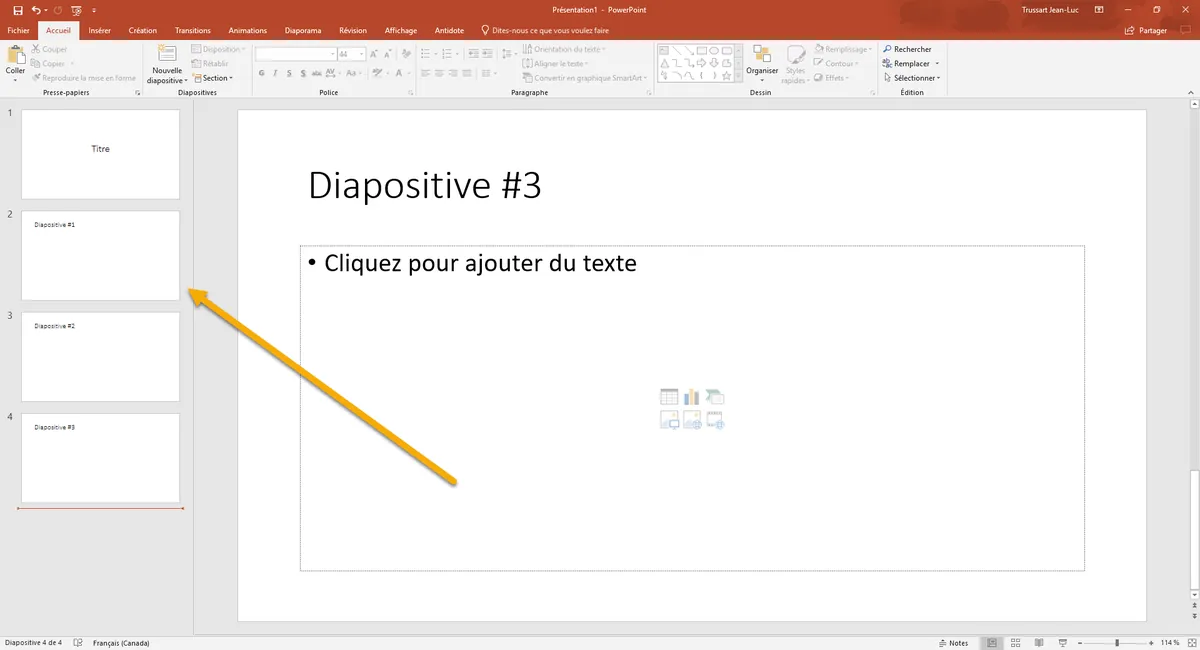Viewport: 1200px width, 650px height.
Task: Click the zoom in plus button
Action: pyautogui.click(x=1151, y=642)
